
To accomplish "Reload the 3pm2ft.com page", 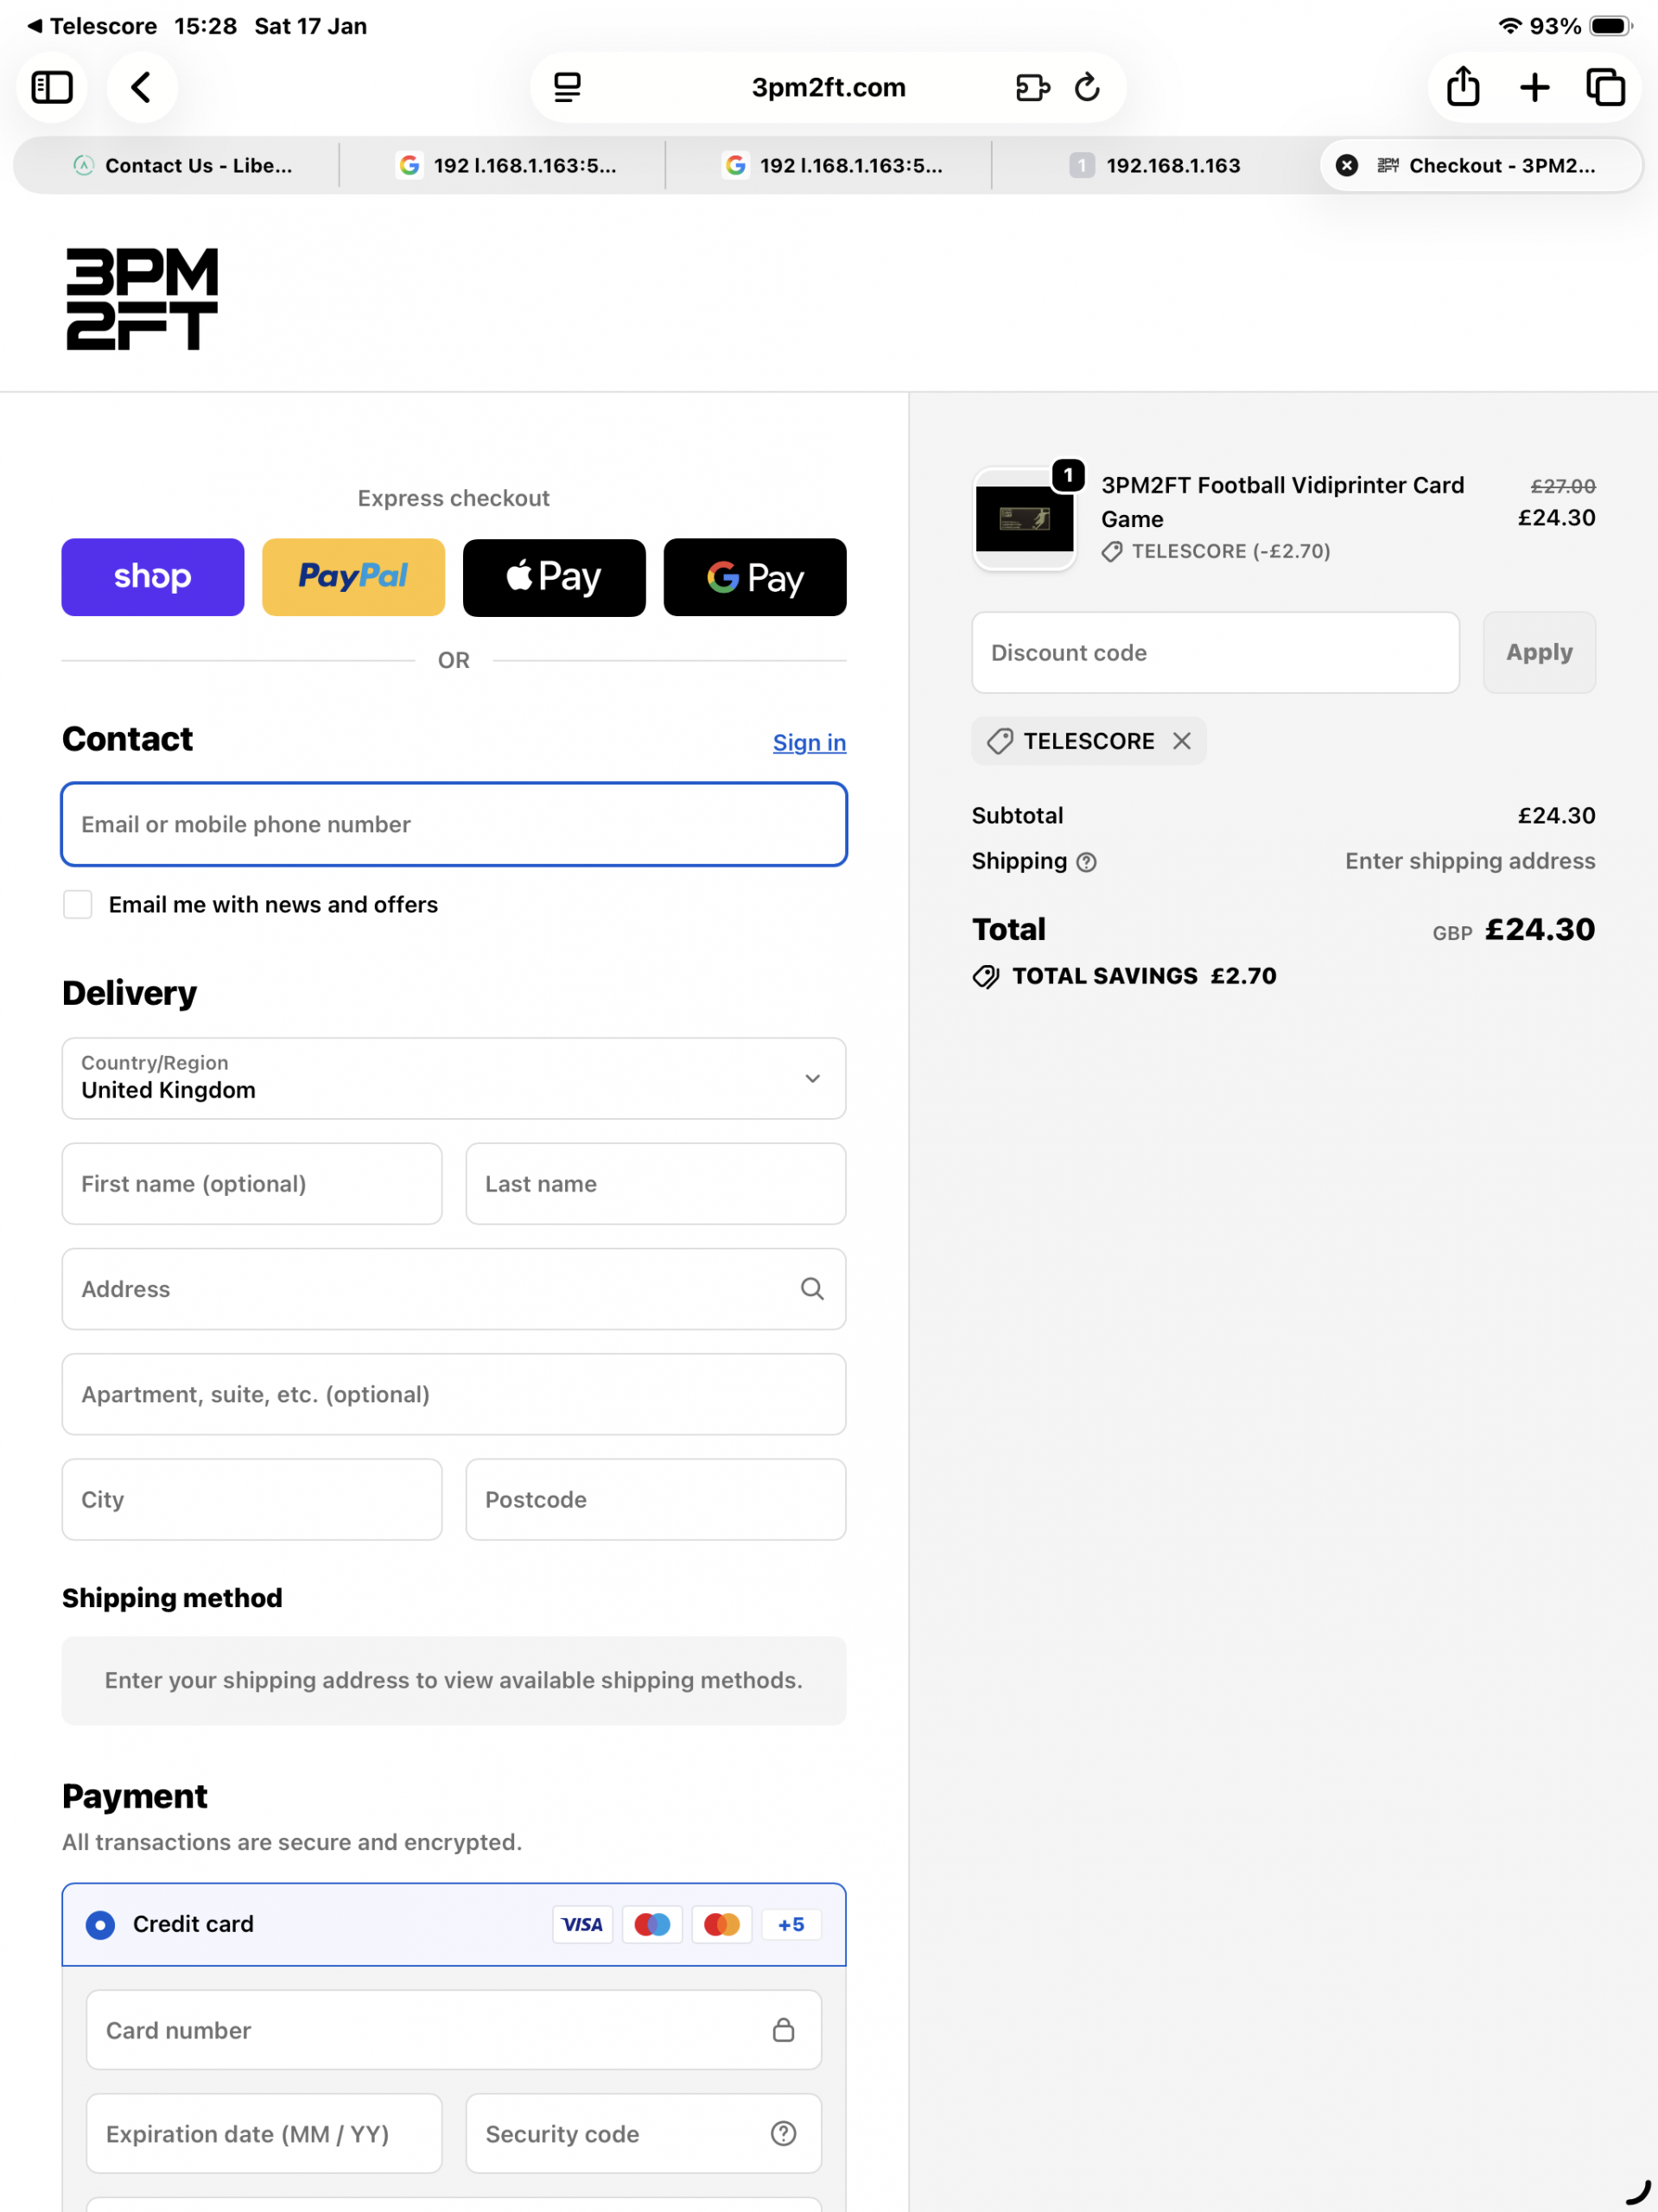I will [x=1087, y=88].
